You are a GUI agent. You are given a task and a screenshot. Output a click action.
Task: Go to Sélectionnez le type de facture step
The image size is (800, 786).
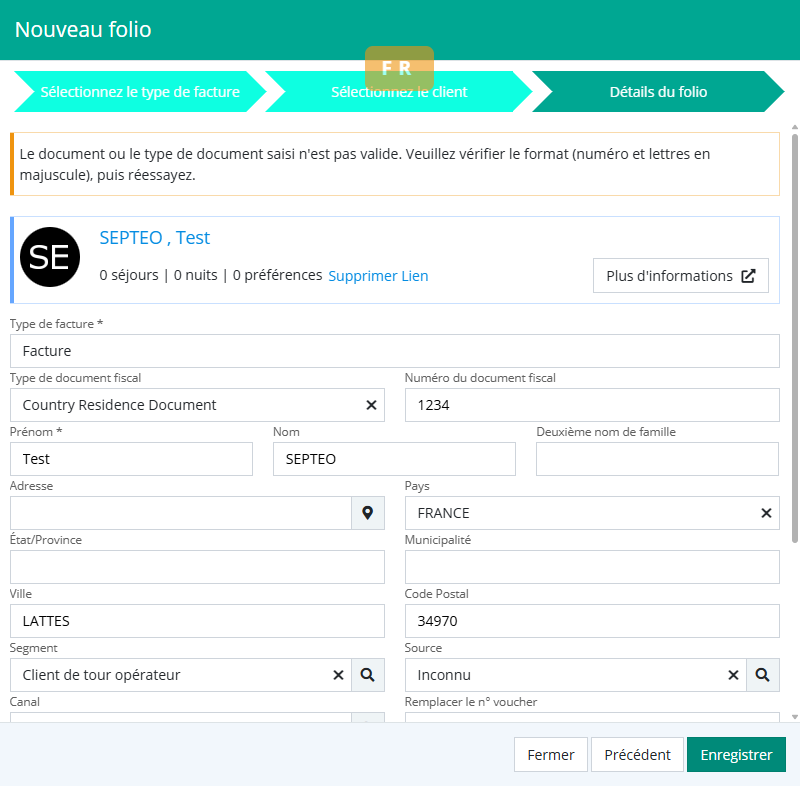point(140,92)
